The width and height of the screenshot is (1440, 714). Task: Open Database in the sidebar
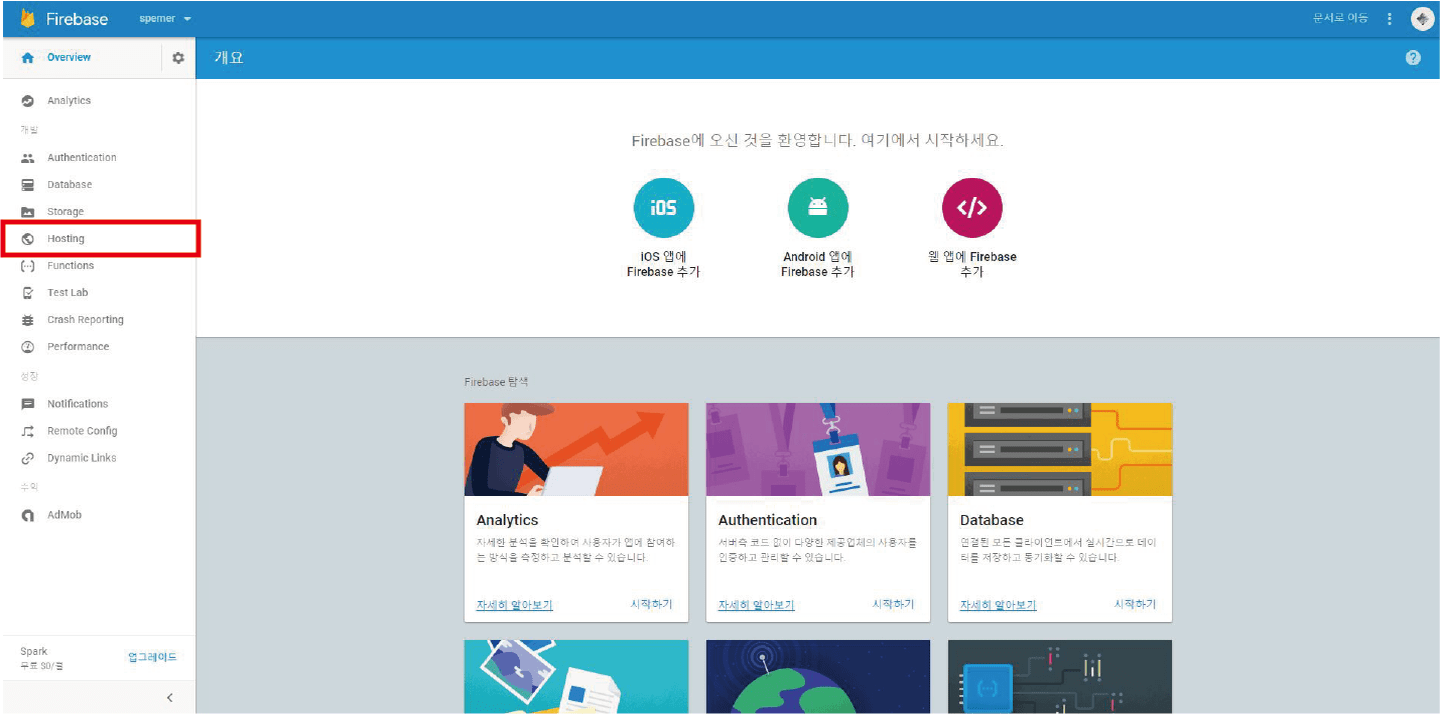click(x=70, y=185)
